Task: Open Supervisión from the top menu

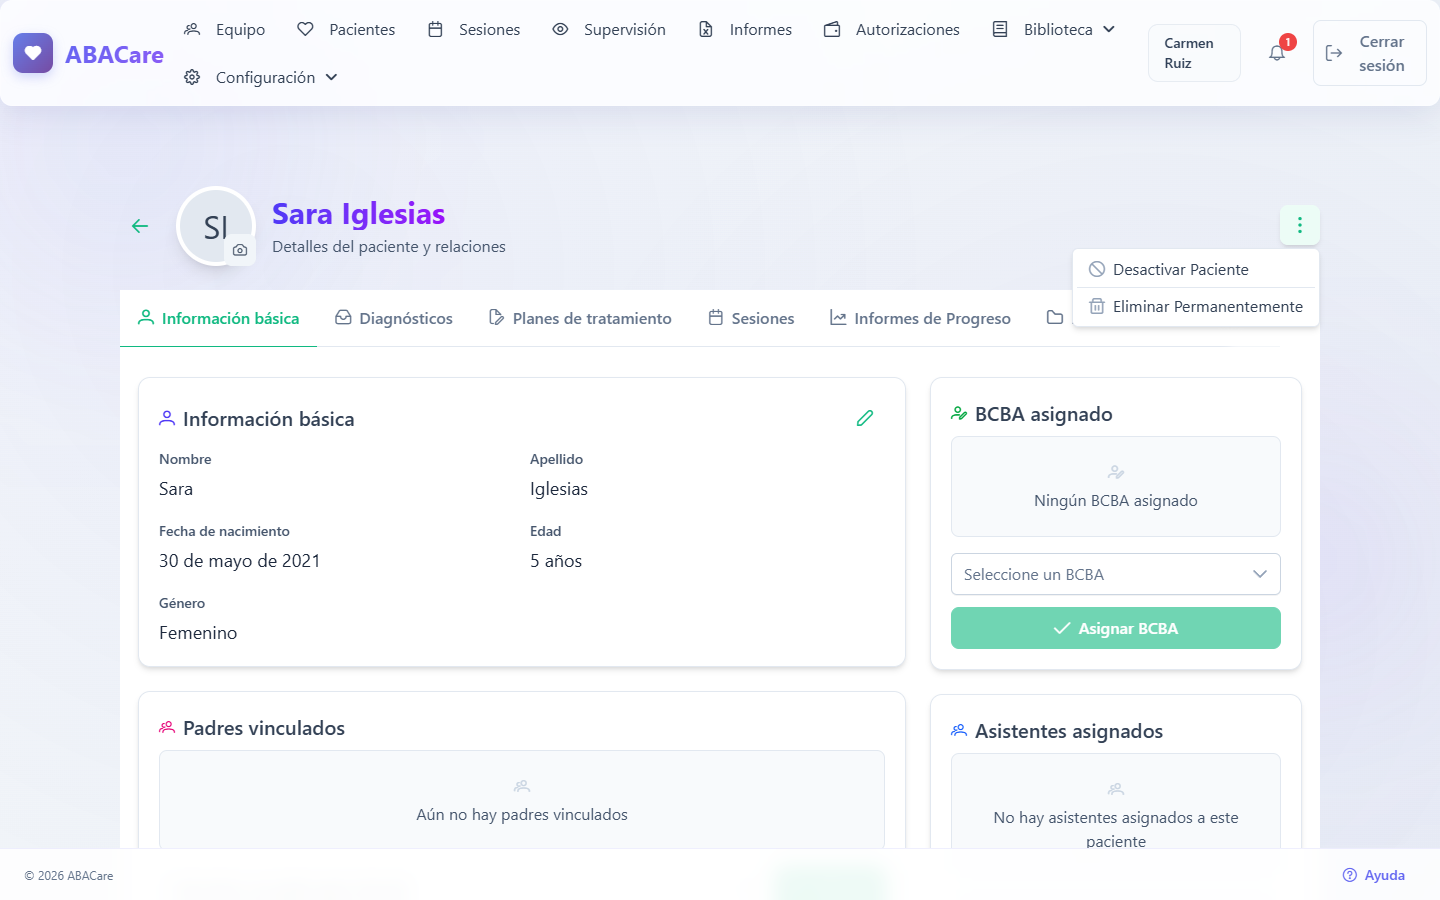Action: (609, 30)
